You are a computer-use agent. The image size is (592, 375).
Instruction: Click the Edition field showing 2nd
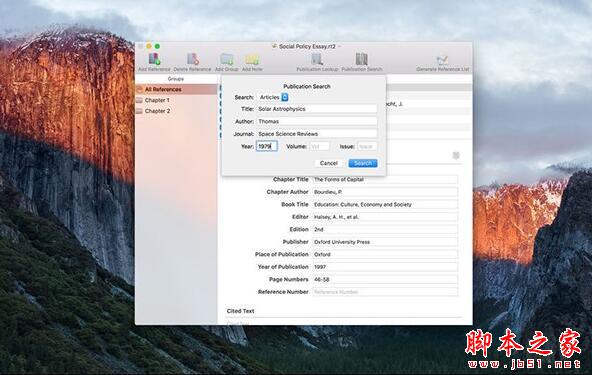click(x=385, y=229)
